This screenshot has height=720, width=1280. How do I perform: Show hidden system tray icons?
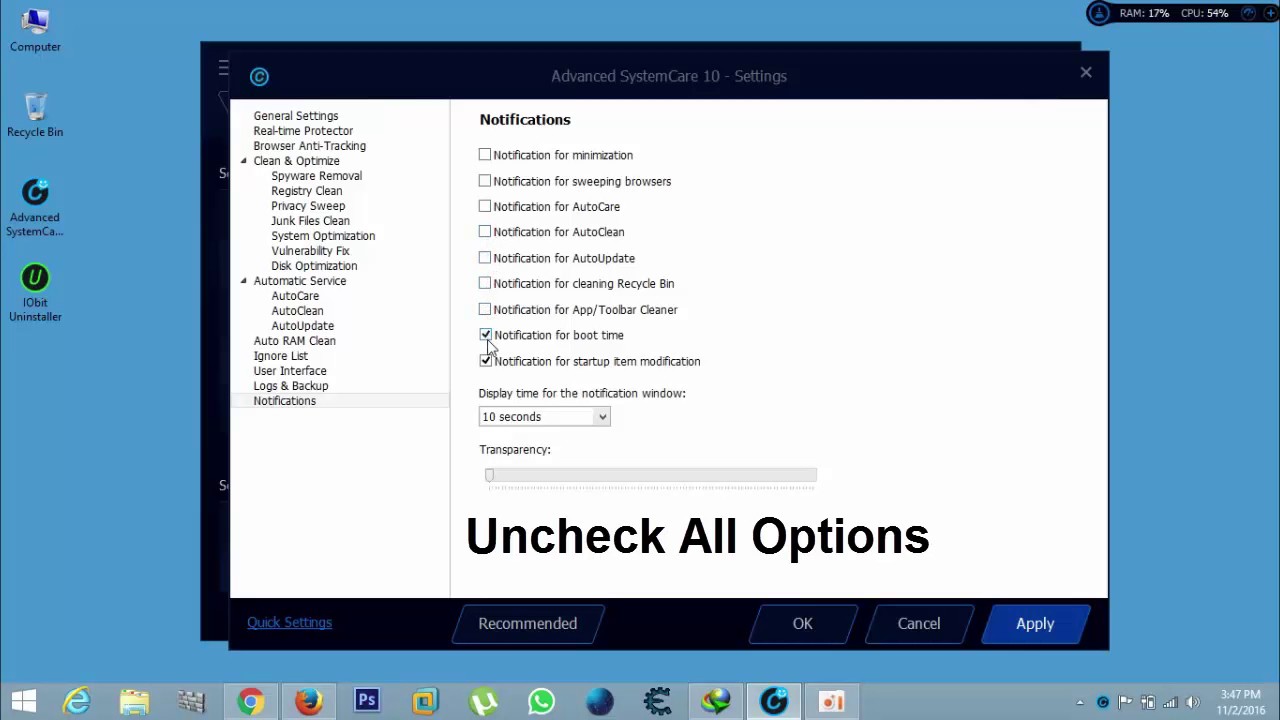pyautogui.click(x=1080, y=703)
